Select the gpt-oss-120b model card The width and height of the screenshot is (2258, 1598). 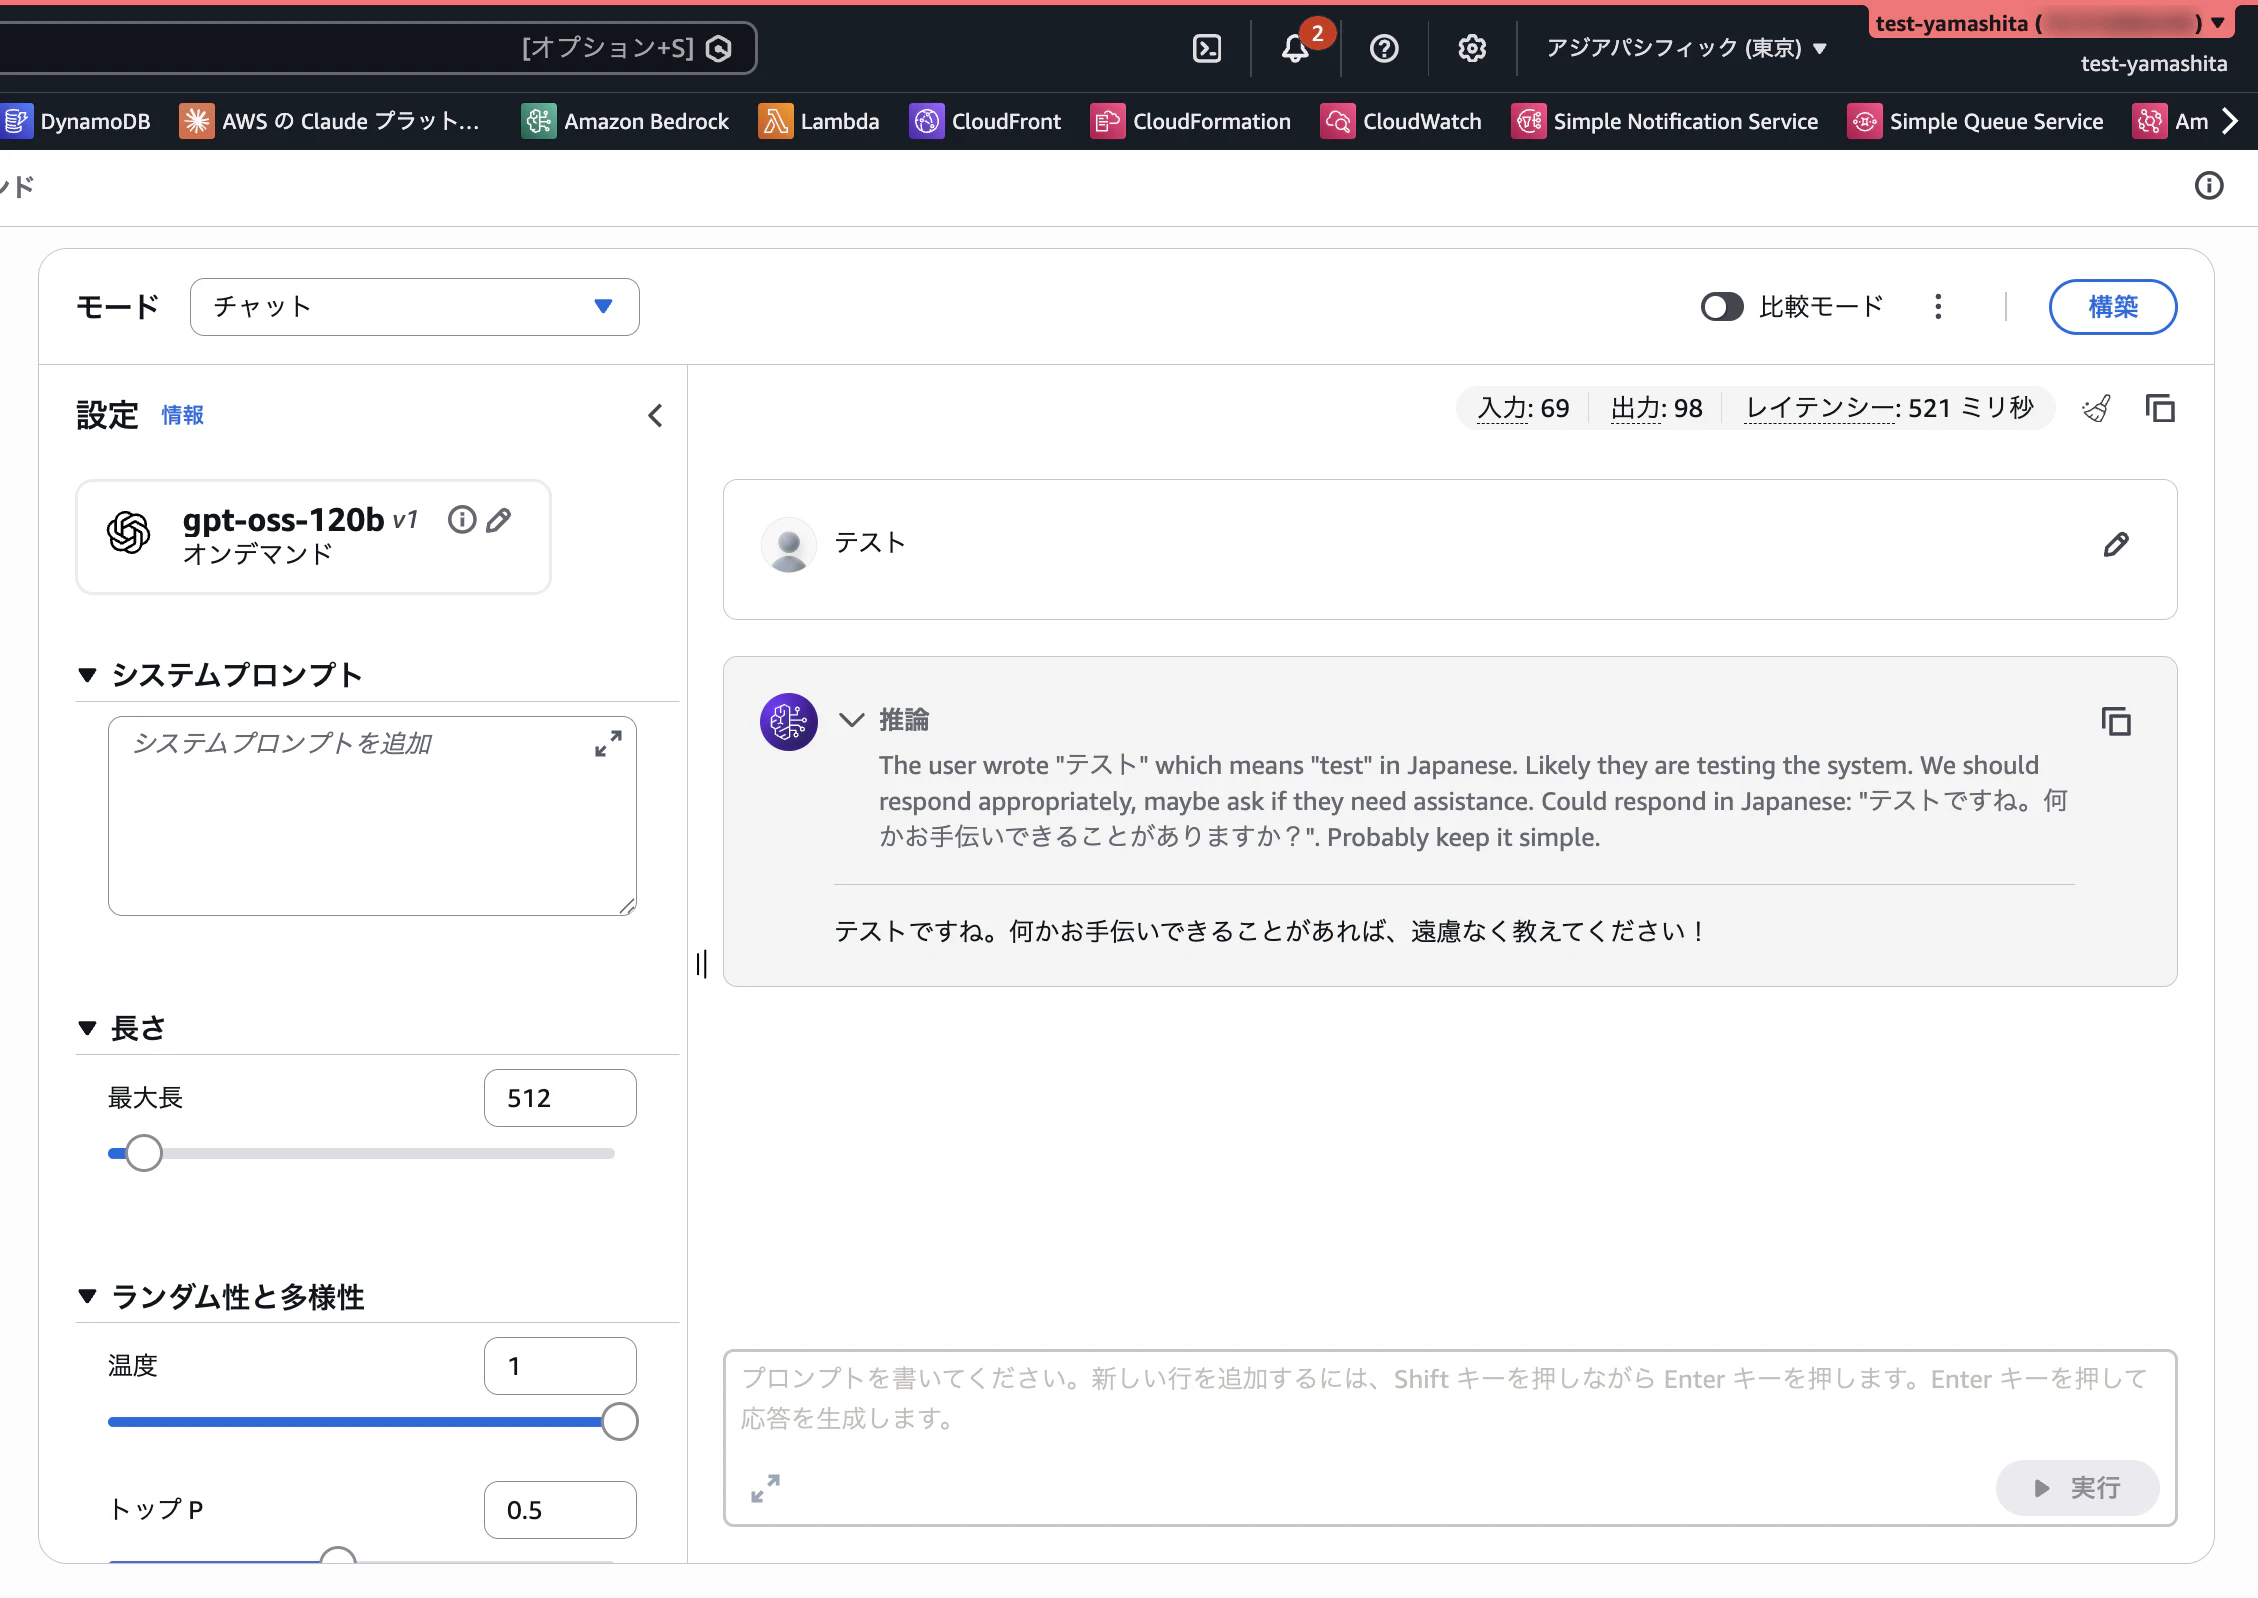[313, 537]
